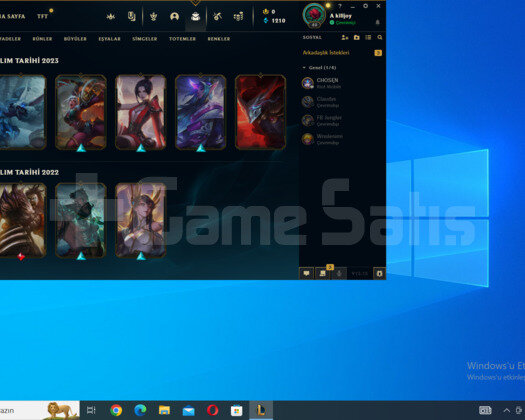Collapse the Genel friends group
Screen dimensions: 525x420
319,68
